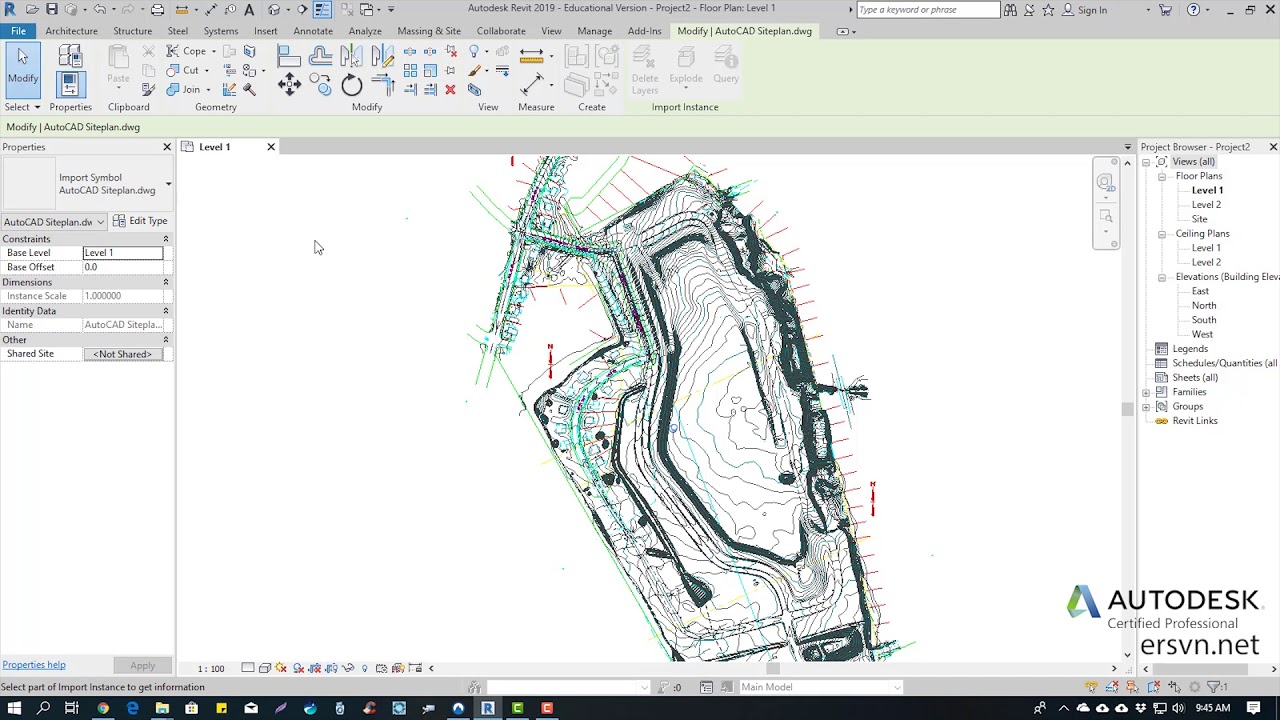Click the Aligned Dimension icon in the Measure panel

coord(531,85)
